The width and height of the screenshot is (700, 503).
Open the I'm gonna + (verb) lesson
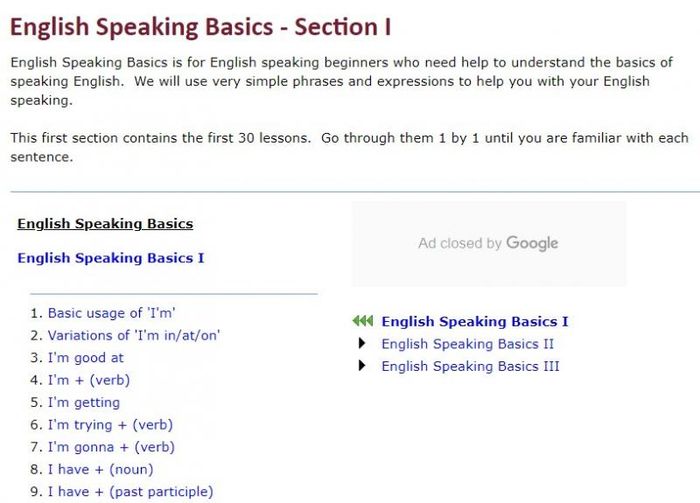[111, 447]
